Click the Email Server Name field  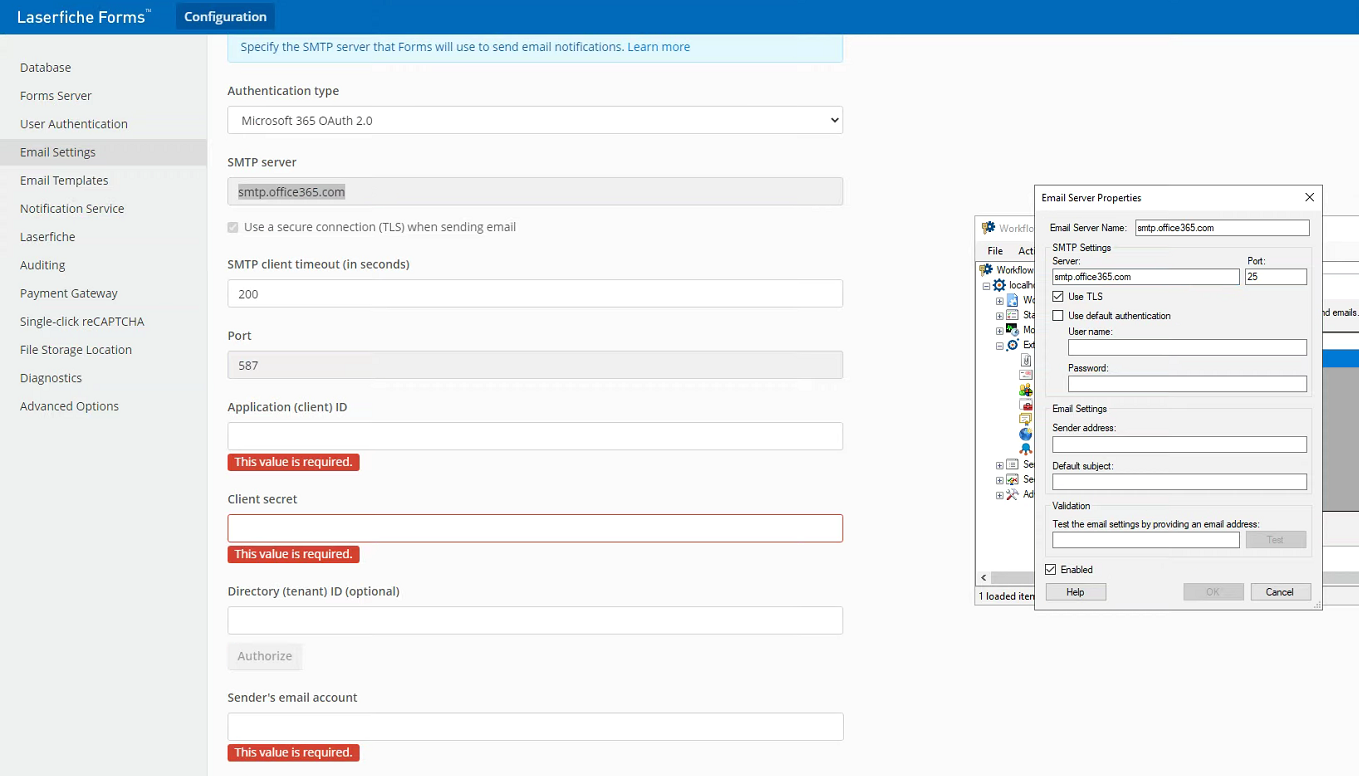coord(1222,228)
